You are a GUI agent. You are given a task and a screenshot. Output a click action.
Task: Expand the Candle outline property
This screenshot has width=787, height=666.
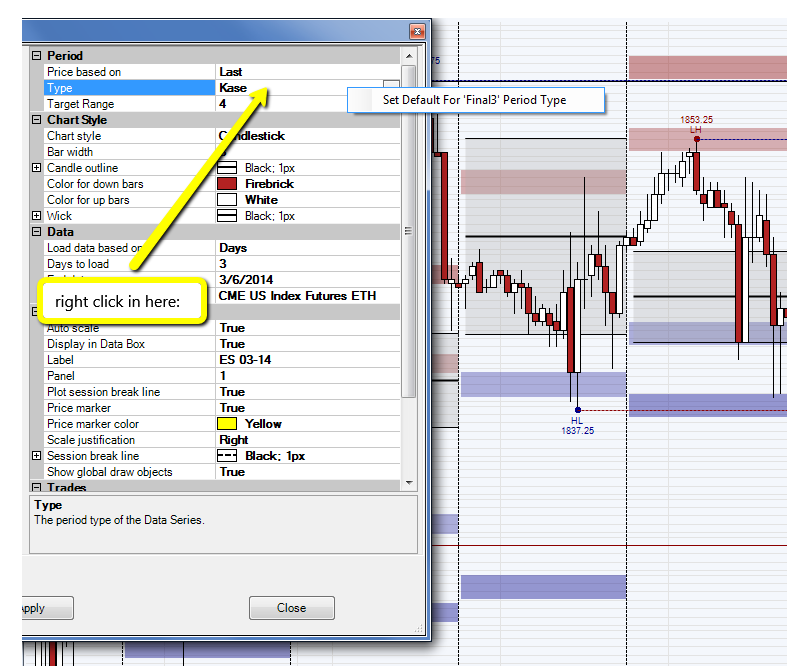coord(36,168)
